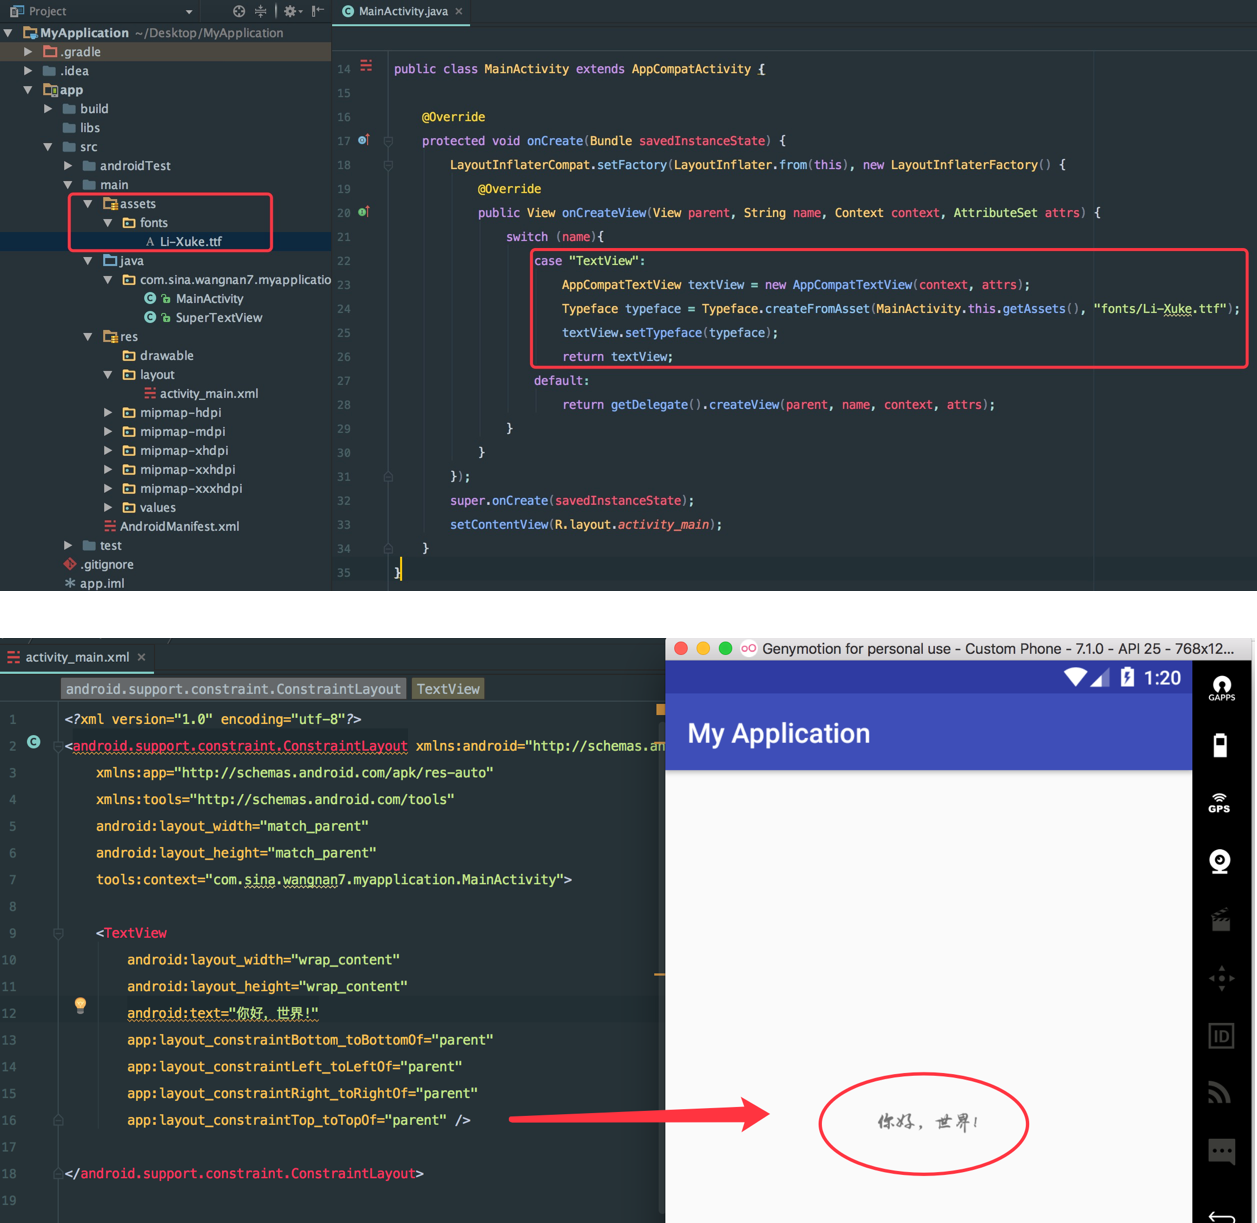Click the ConstraintLayout breadcrumb
The image size is (1257, 1223).
tap(233, 689)
